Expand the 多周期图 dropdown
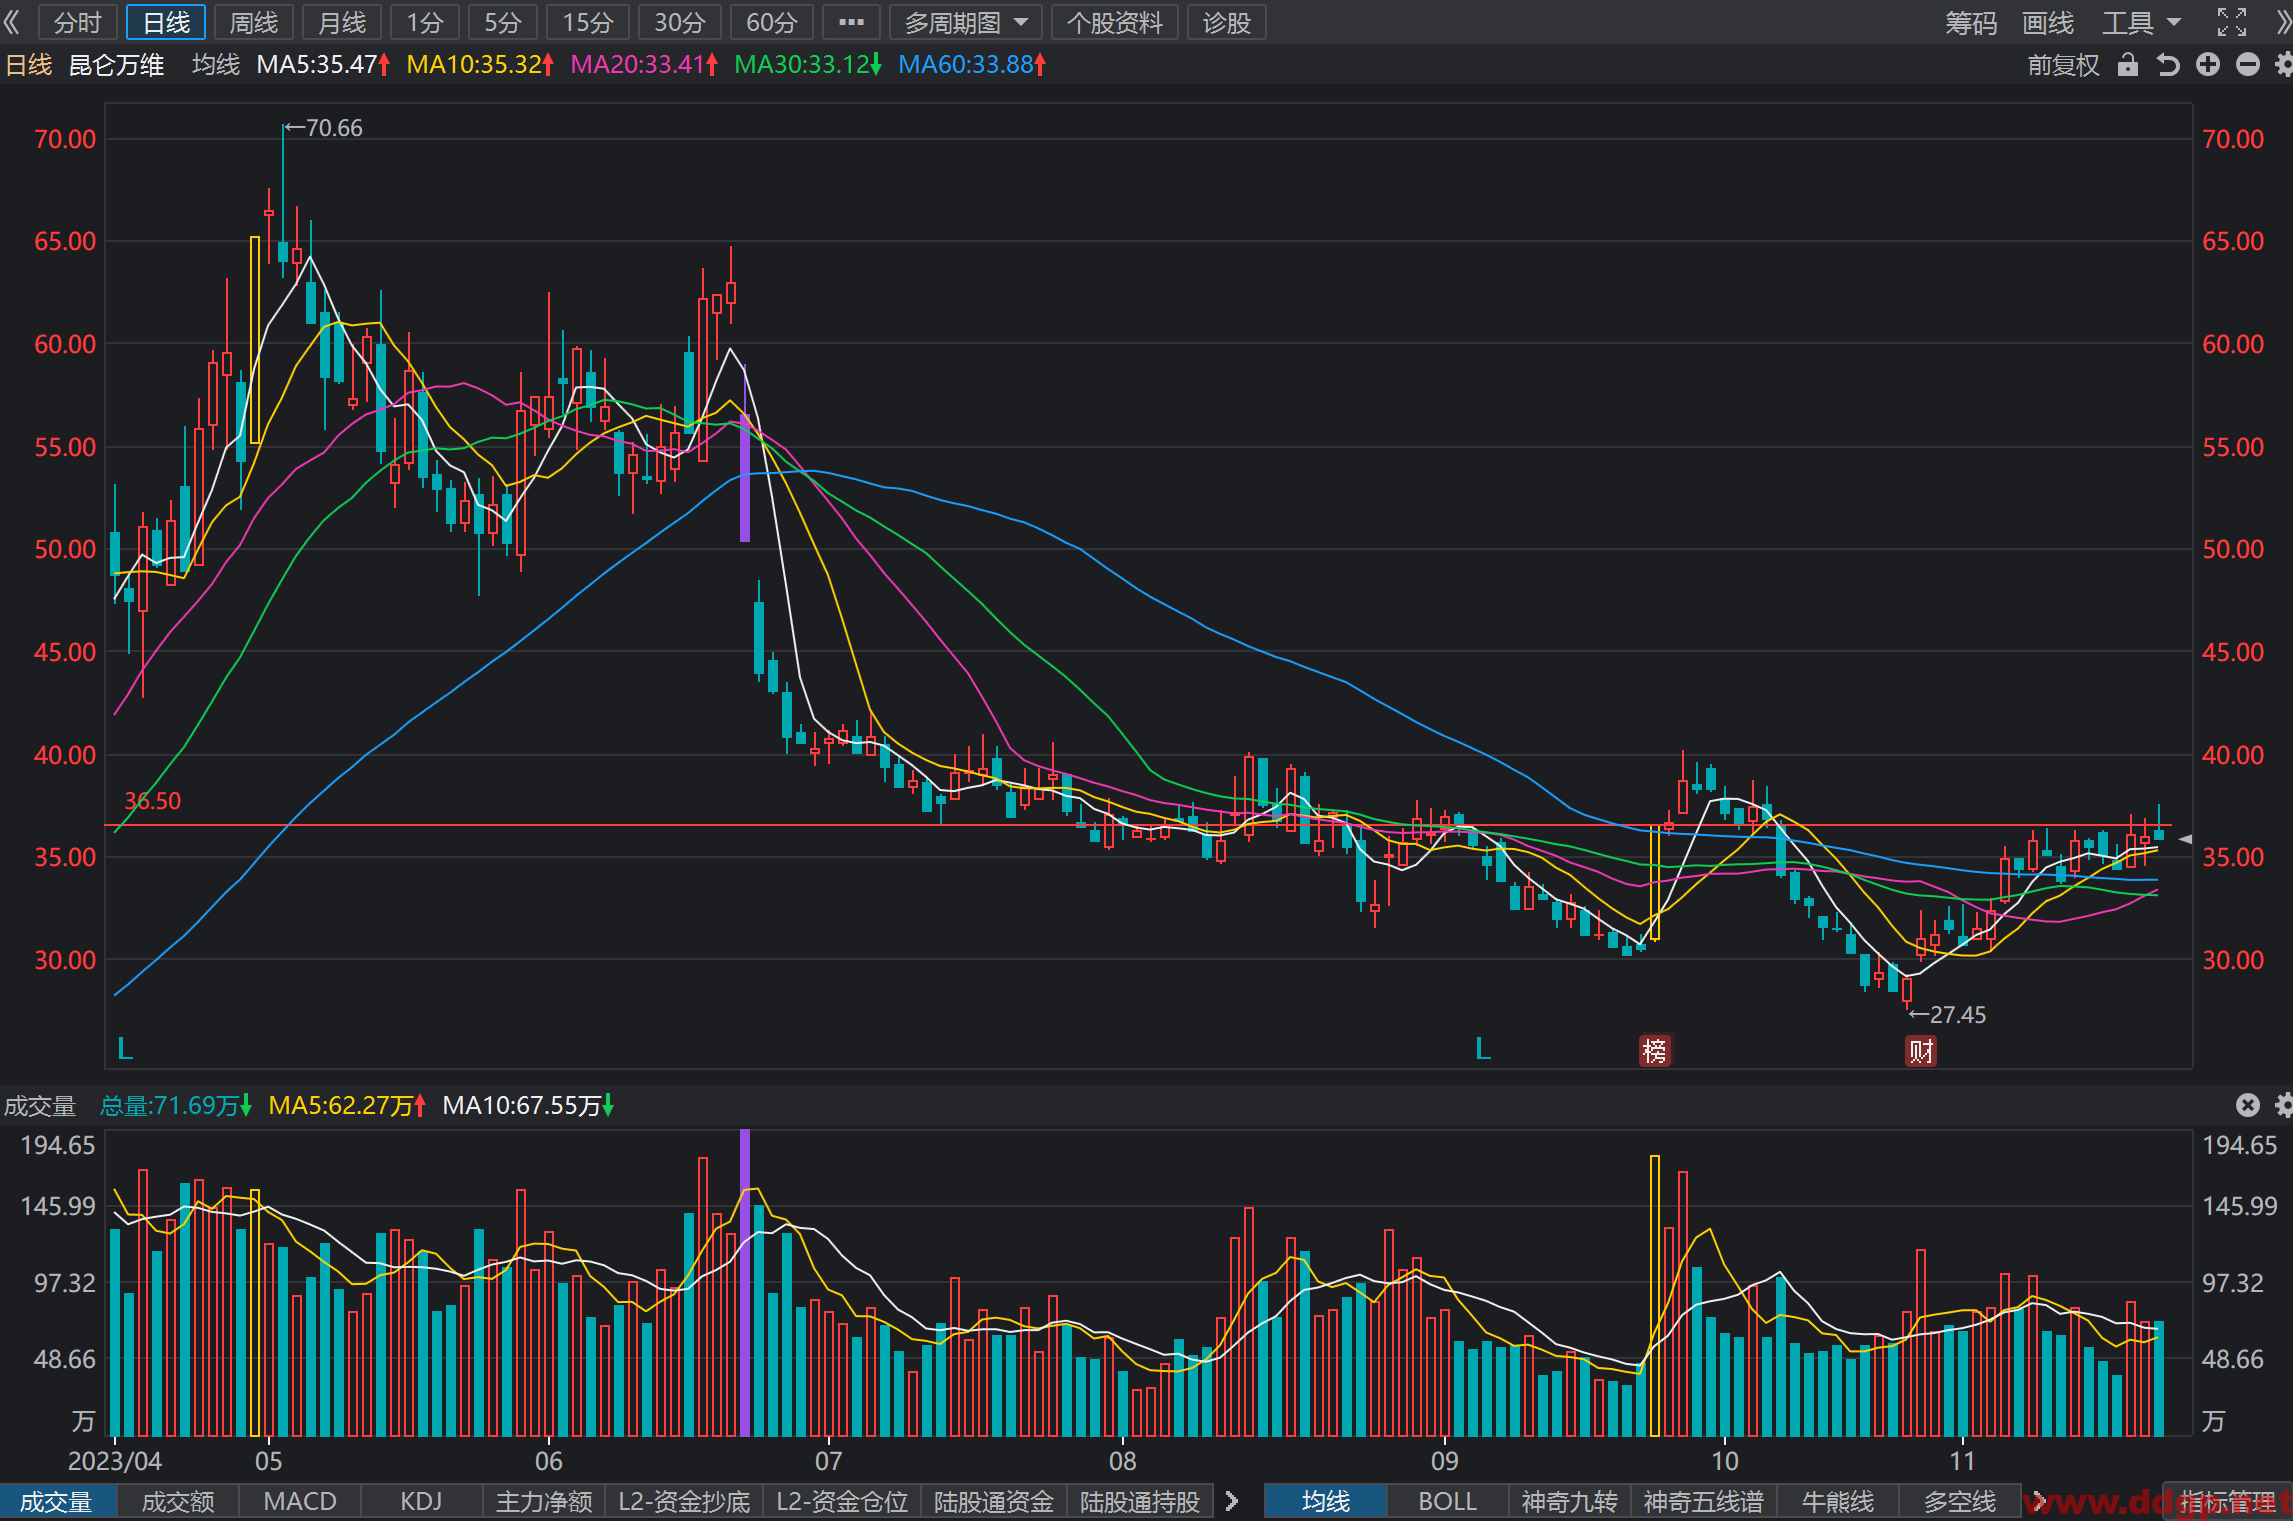Image resolution: width=2293 pixels, height=1521 pixels. point(966,22)
